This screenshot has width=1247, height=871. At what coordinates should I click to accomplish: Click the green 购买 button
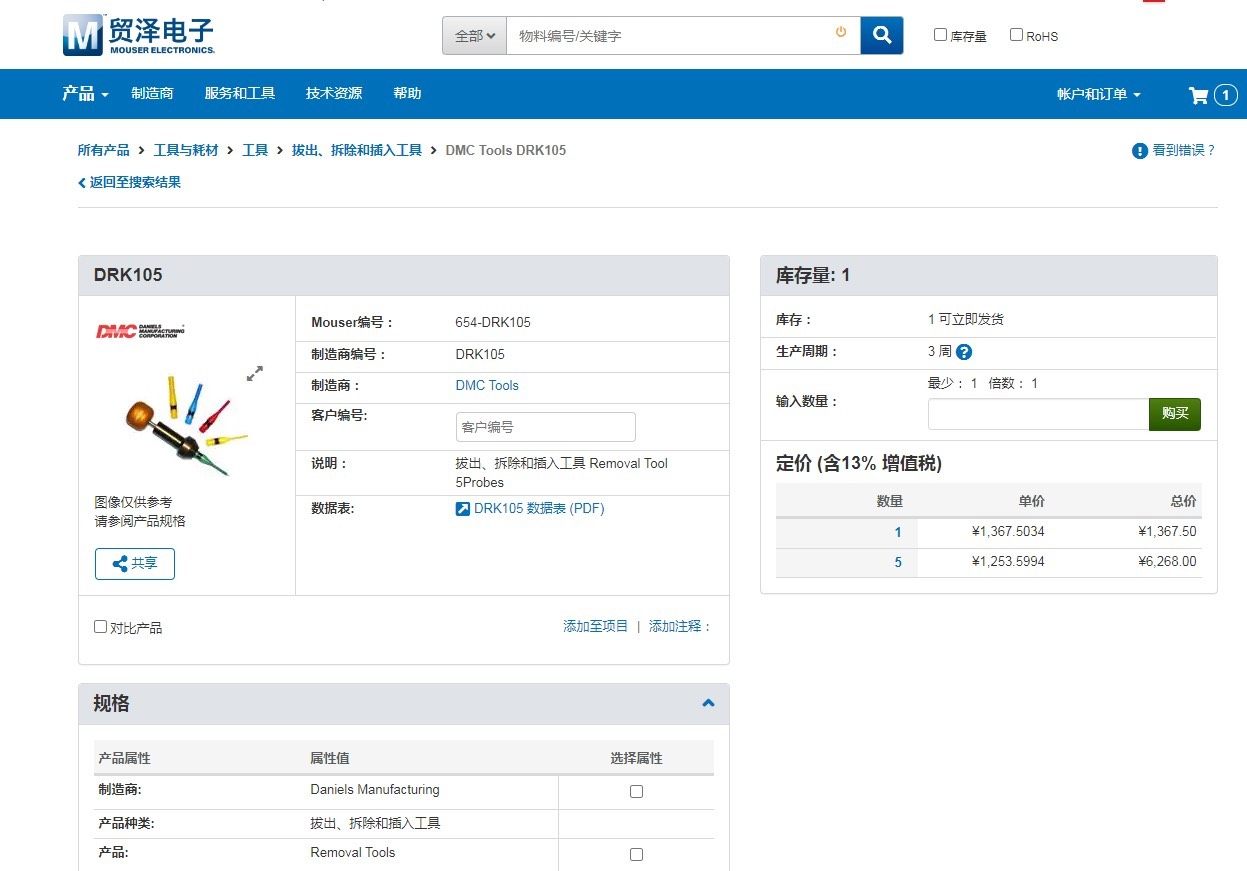pos(1175,414)
